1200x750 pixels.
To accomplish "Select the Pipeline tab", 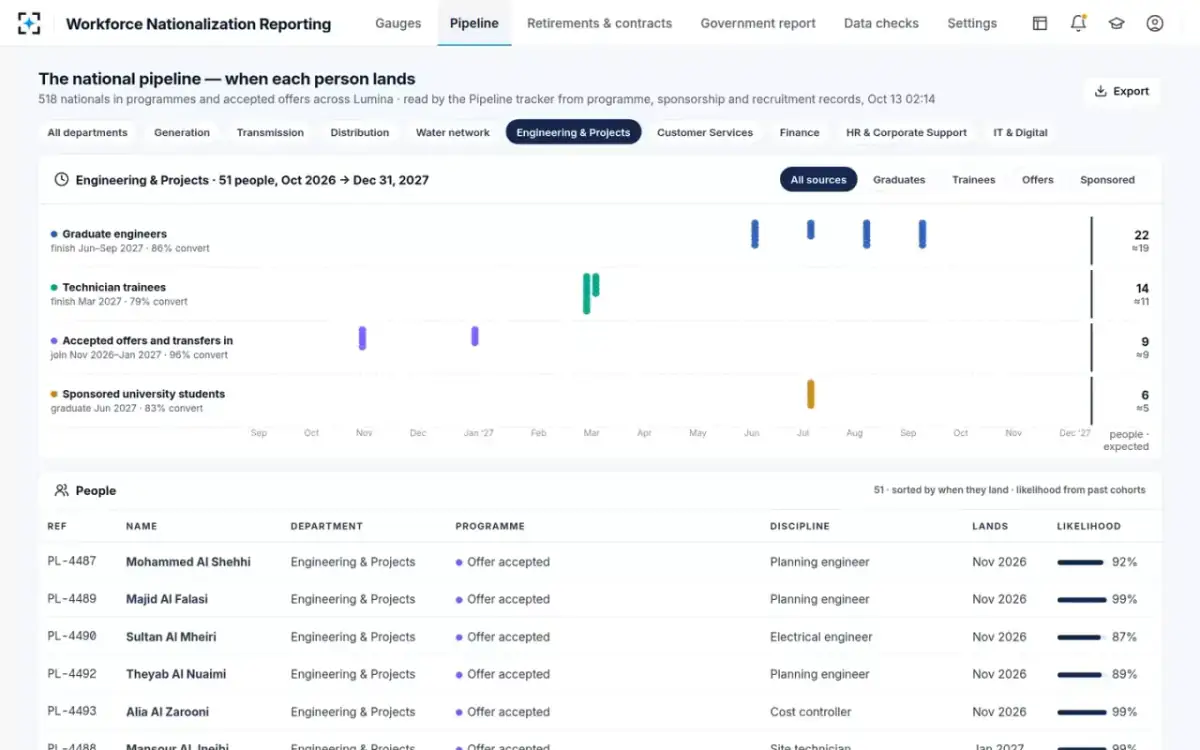I will 474,23.
